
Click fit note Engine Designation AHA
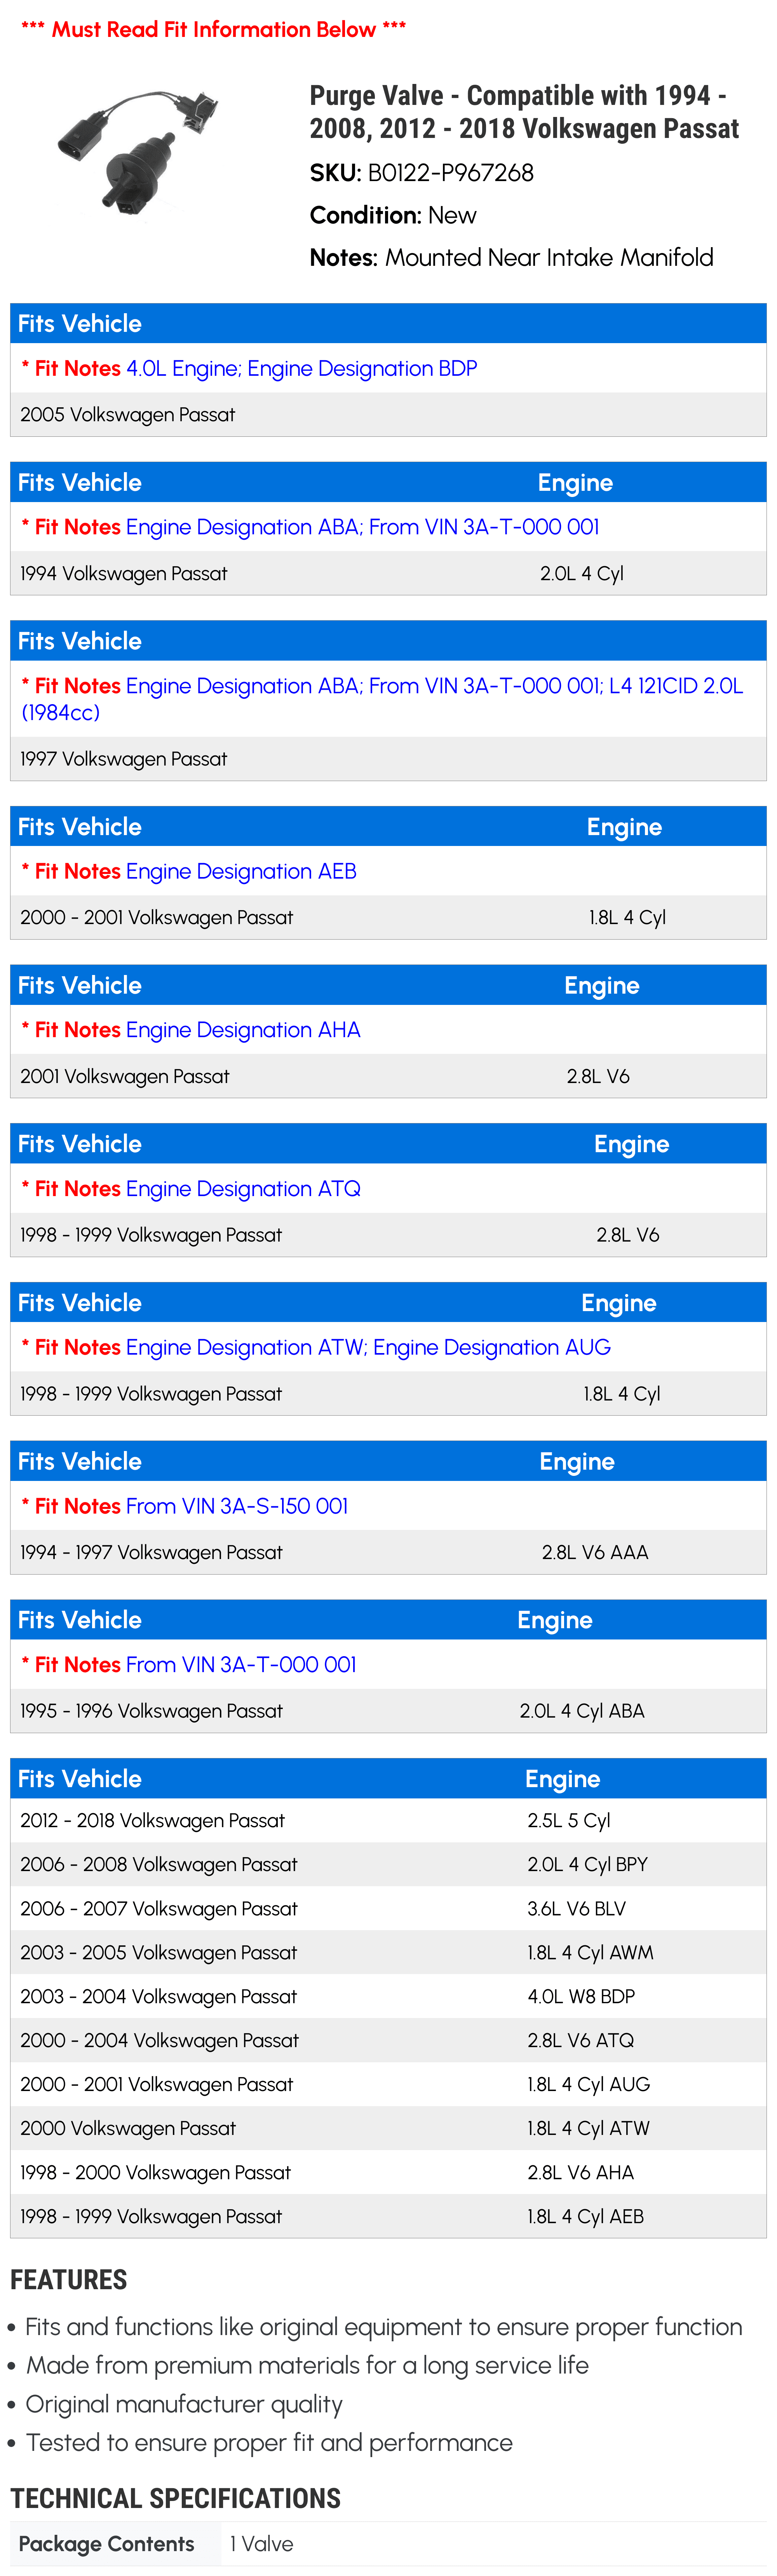pos(191,1031)
